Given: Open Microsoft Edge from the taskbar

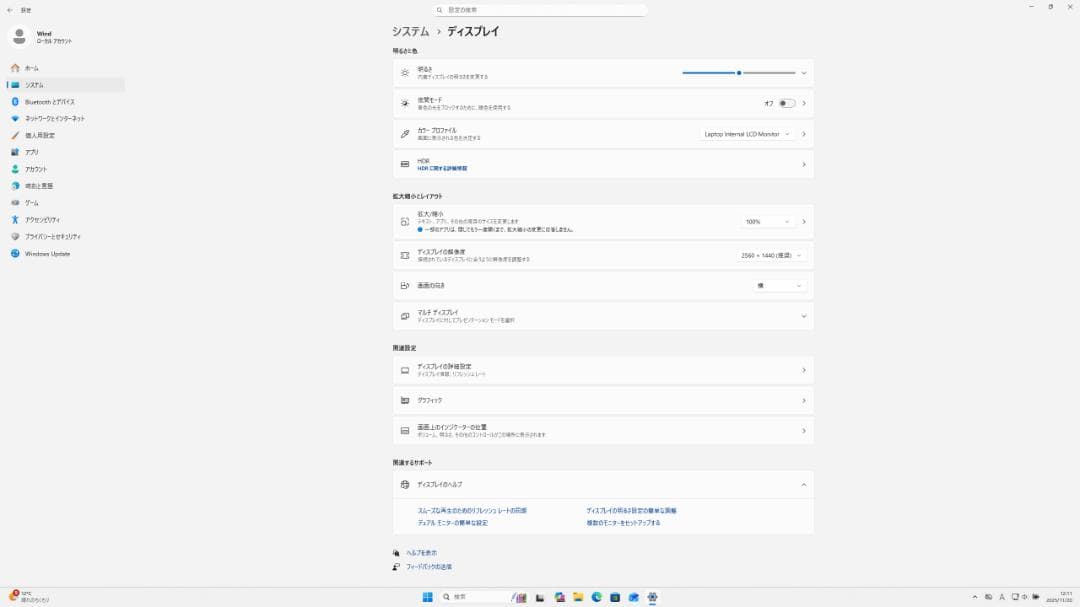Looking at the screenshot, I should (x=596, y=597).
